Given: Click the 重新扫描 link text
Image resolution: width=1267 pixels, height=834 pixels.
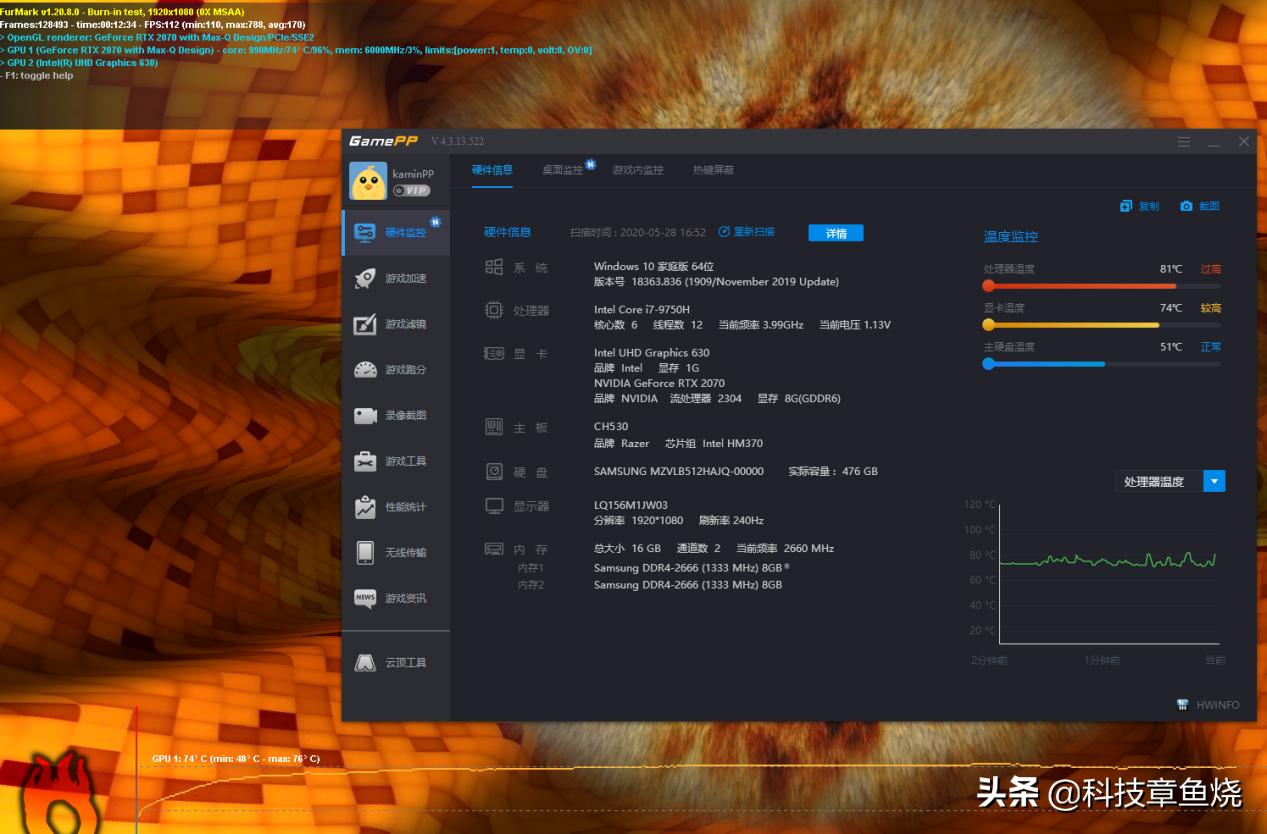Looking at the screenshot, I should click(x=754, y=232).
